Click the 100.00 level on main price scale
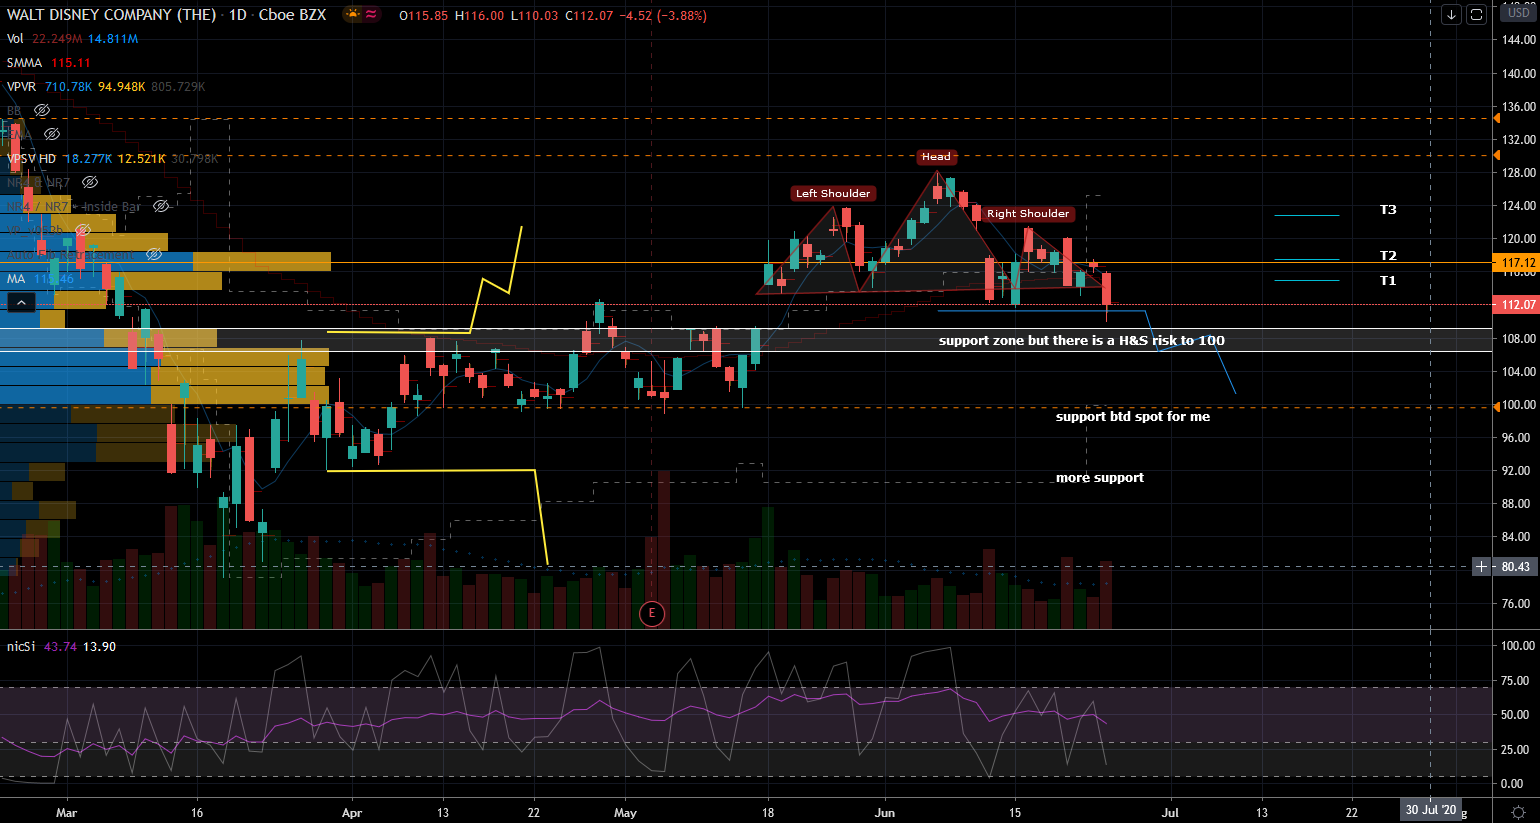Image resolution: width=1540 pixels, height=823 pixels. tap(1518, 405)
